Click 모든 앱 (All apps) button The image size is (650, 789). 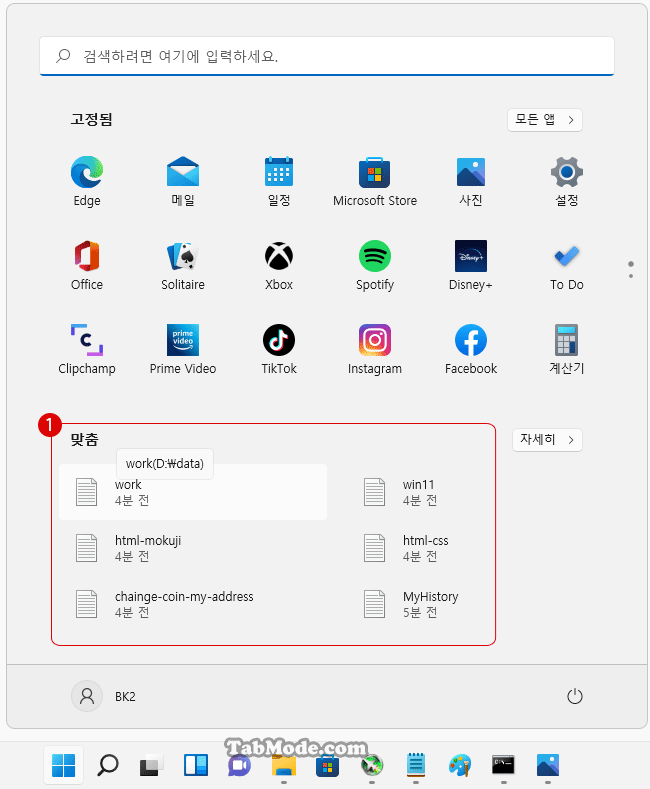point(545,120)
